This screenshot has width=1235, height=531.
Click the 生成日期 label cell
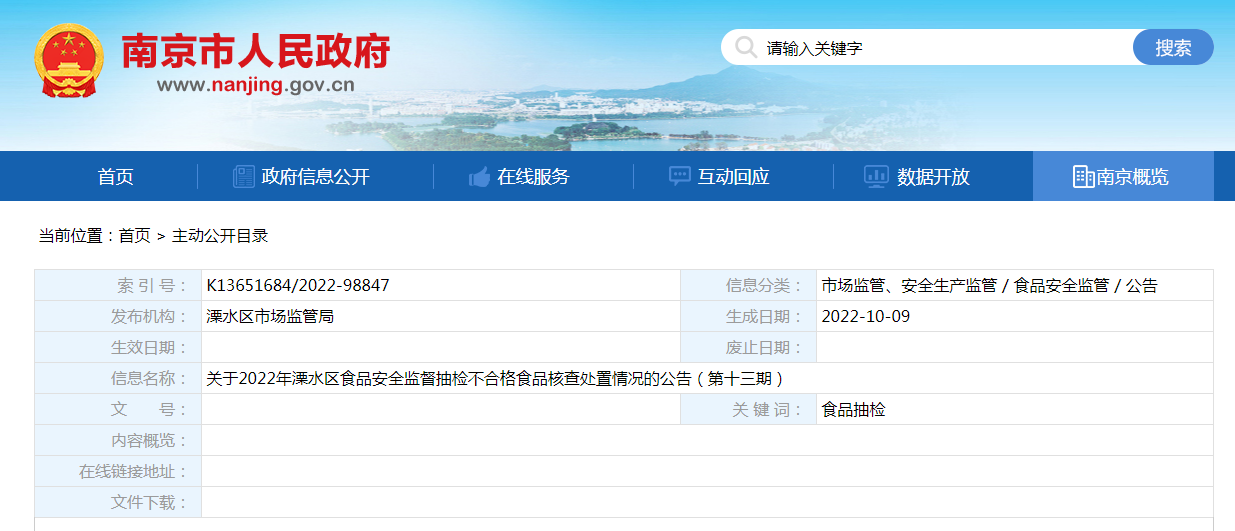click(x=749, y=317)
